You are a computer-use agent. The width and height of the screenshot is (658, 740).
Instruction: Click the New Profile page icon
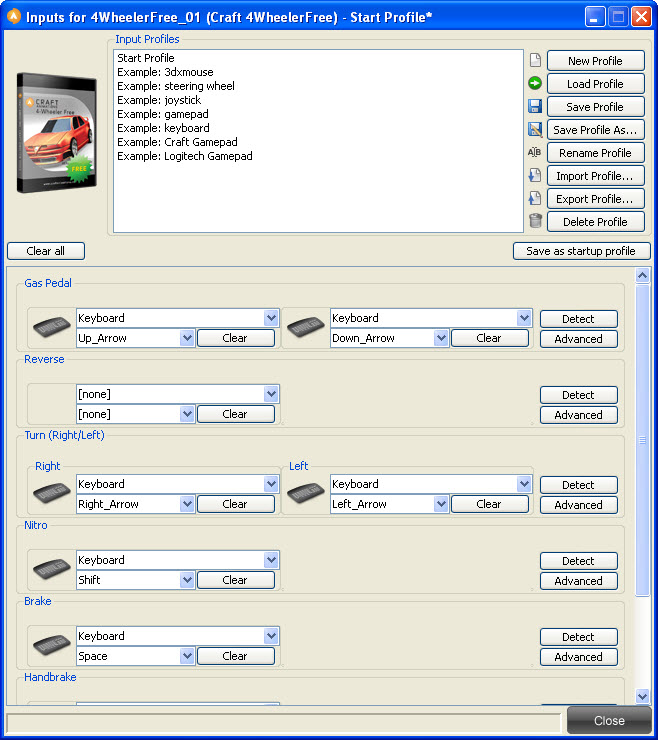pos(535,60)
